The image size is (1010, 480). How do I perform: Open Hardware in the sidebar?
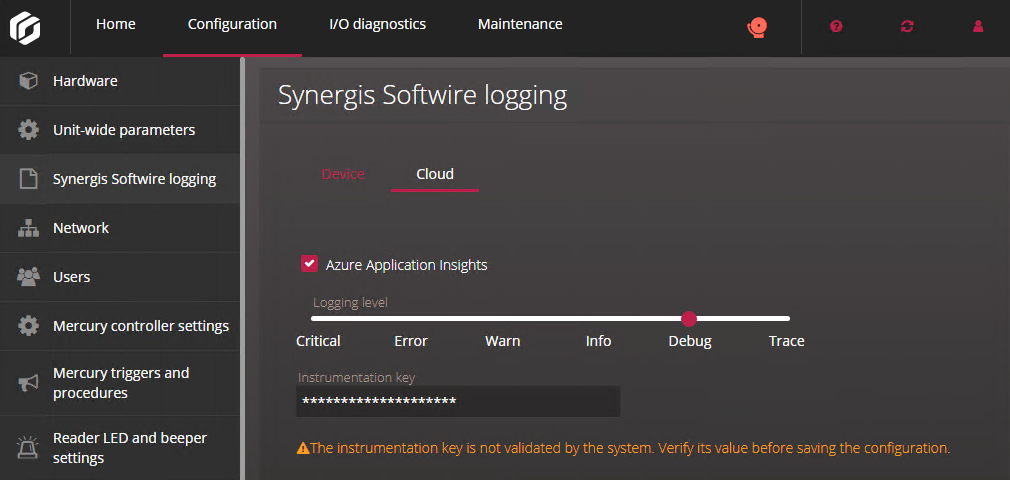point(120,81)
